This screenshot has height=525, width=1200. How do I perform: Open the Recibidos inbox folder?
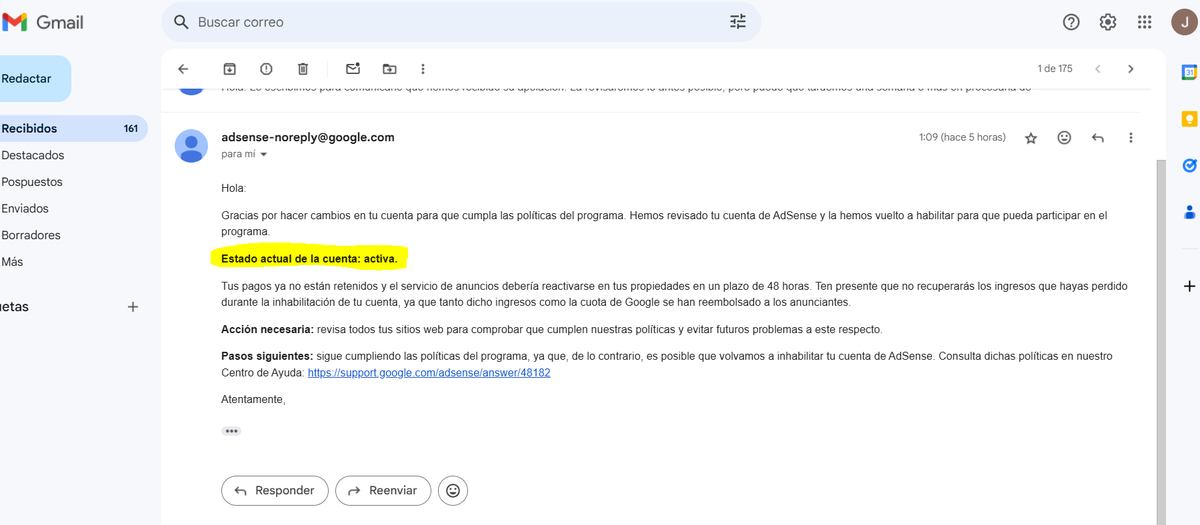click(72, 128)
